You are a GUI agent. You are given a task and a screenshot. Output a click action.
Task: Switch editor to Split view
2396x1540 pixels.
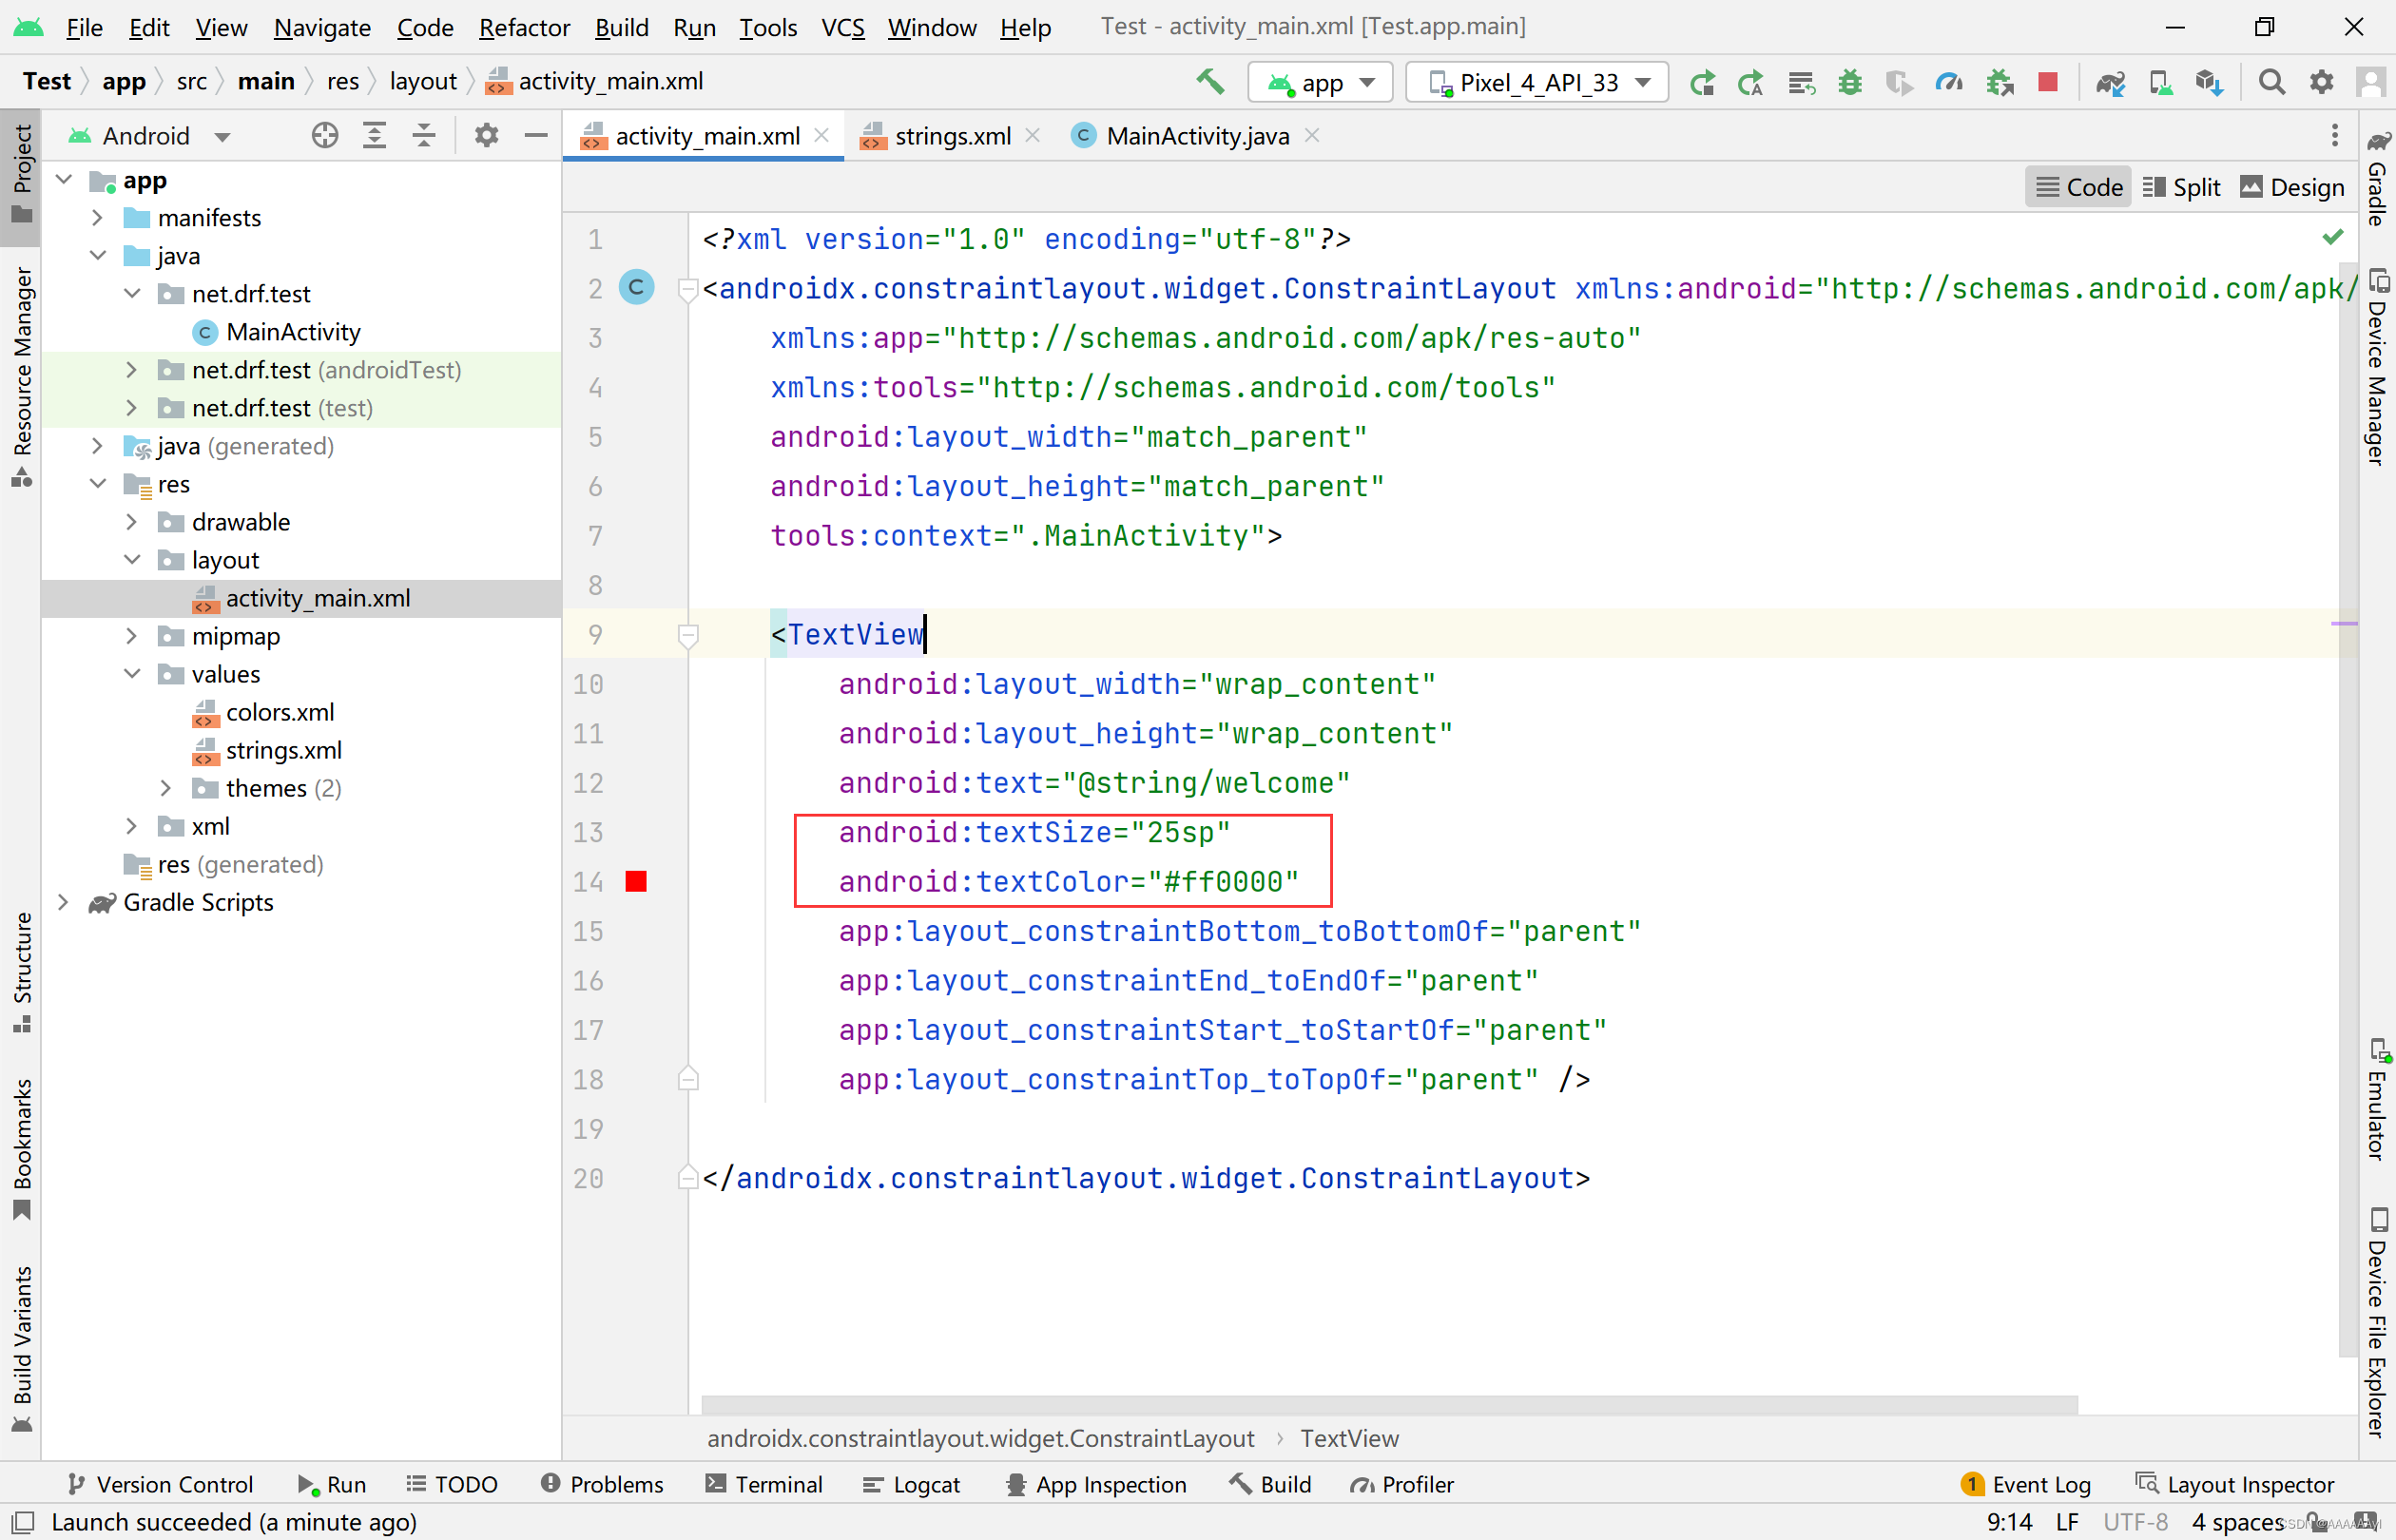click(x=2181, y=187)
